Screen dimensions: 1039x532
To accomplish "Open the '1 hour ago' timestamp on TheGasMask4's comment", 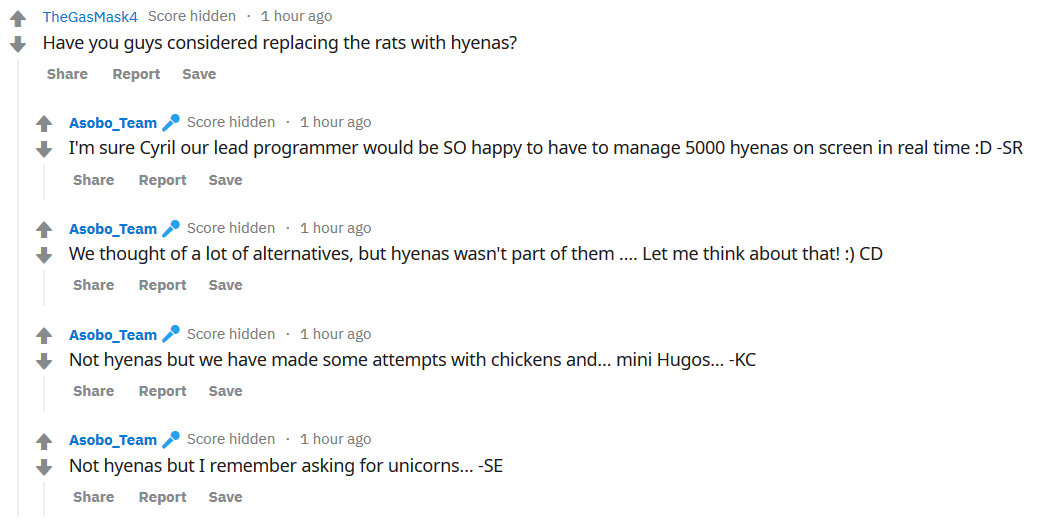I will pyautogui.click(x=296, y=16).
